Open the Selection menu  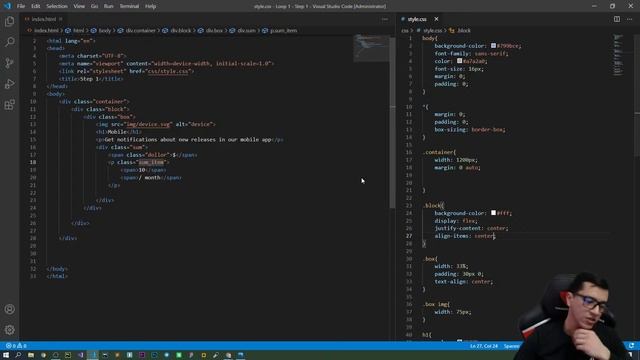[57, 6]
